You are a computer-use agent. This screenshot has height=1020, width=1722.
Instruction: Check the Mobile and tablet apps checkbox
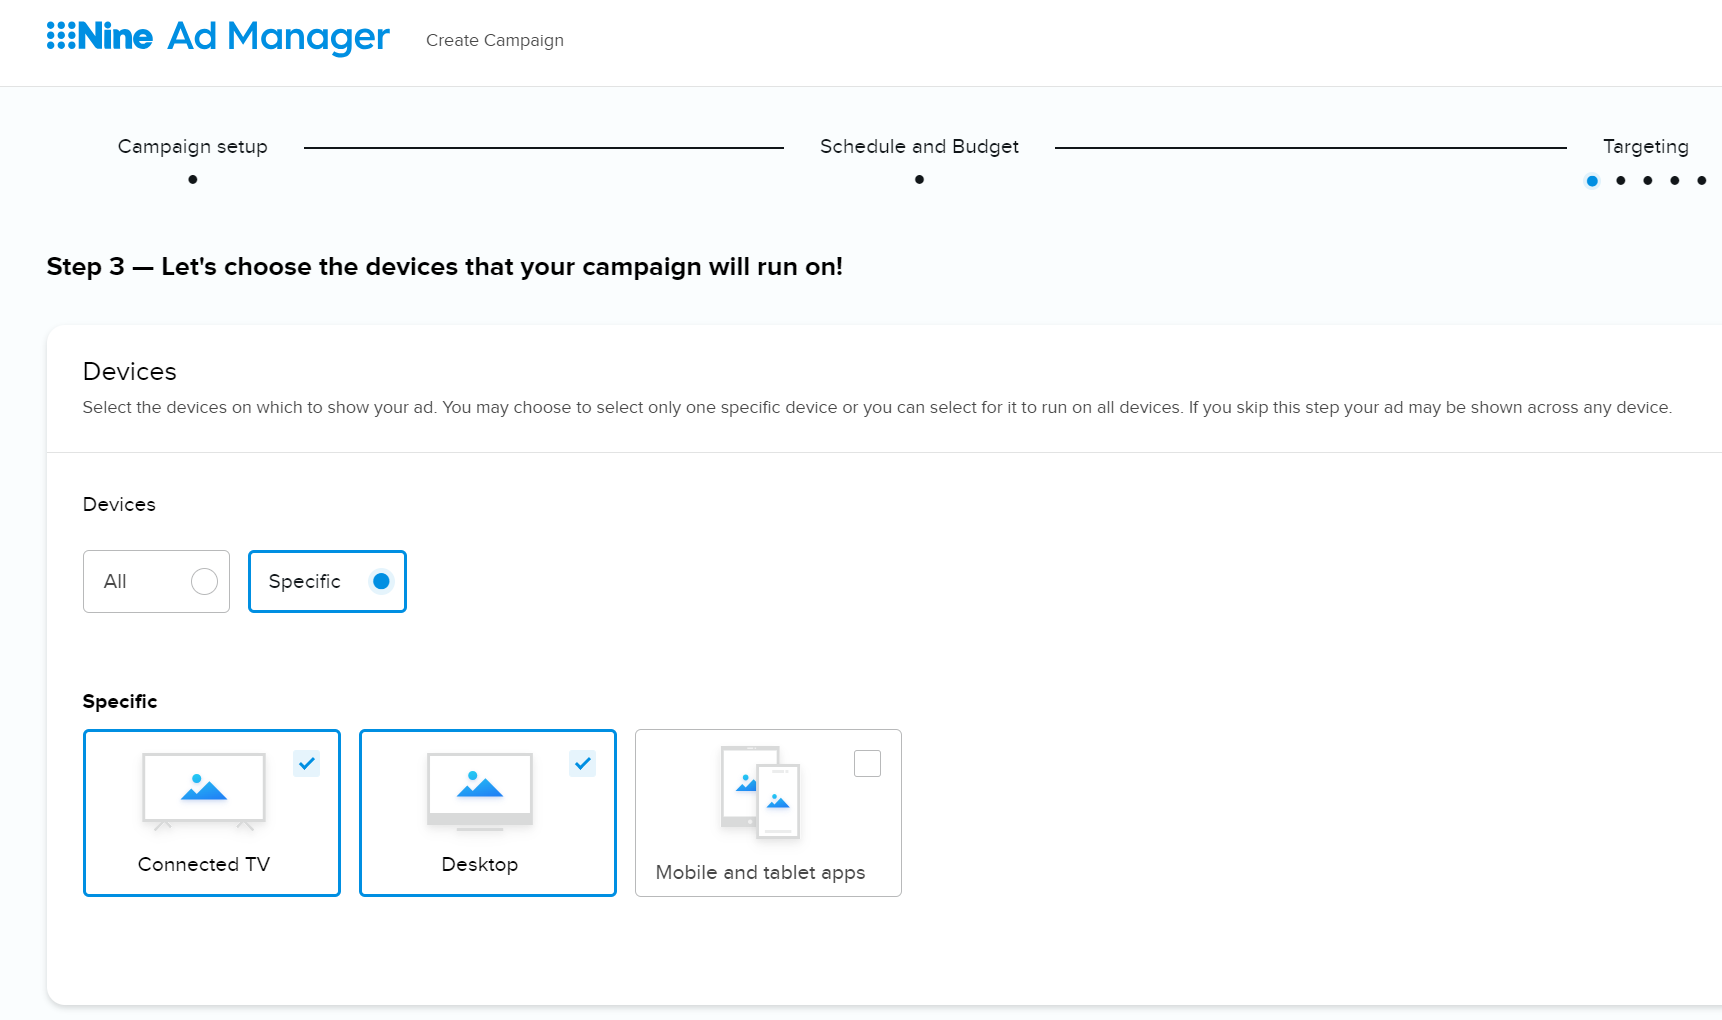click(x=868, y=763)
